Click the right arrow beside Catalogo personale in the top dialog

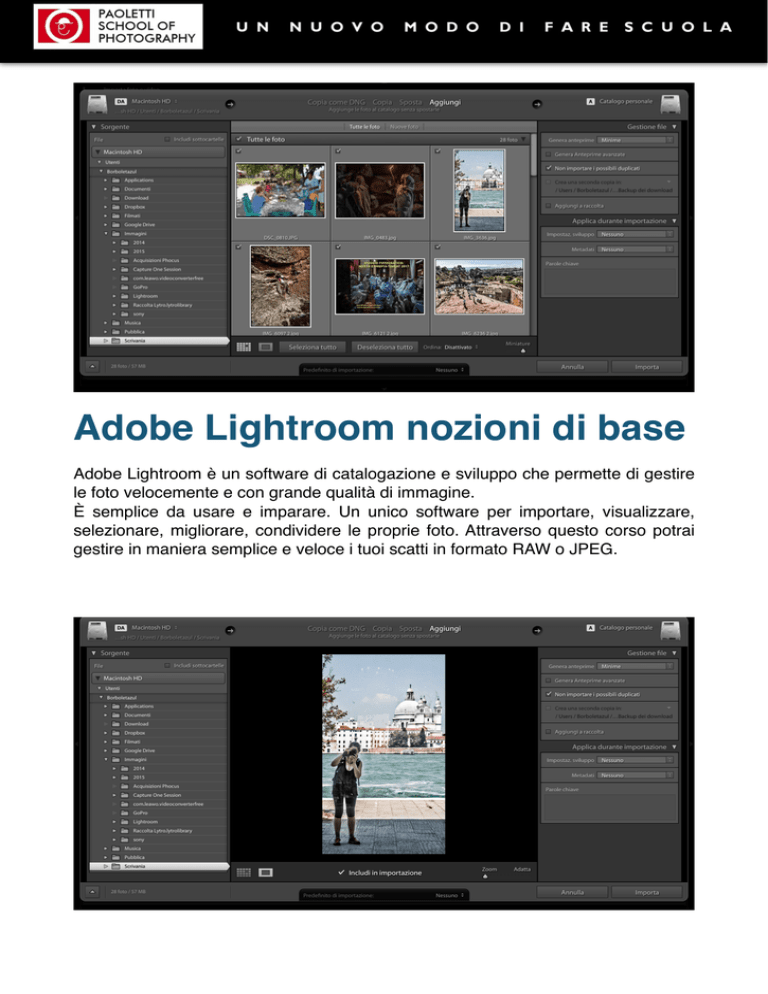pos(537,104)
